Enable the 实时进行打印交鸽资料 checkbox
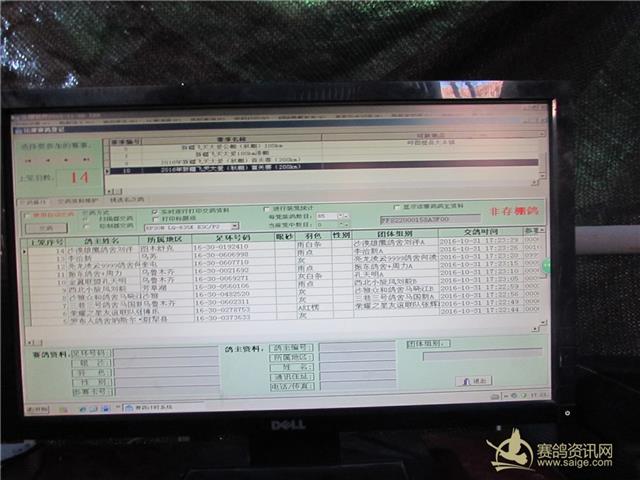The image size is (640, 480). pos(155,211)
